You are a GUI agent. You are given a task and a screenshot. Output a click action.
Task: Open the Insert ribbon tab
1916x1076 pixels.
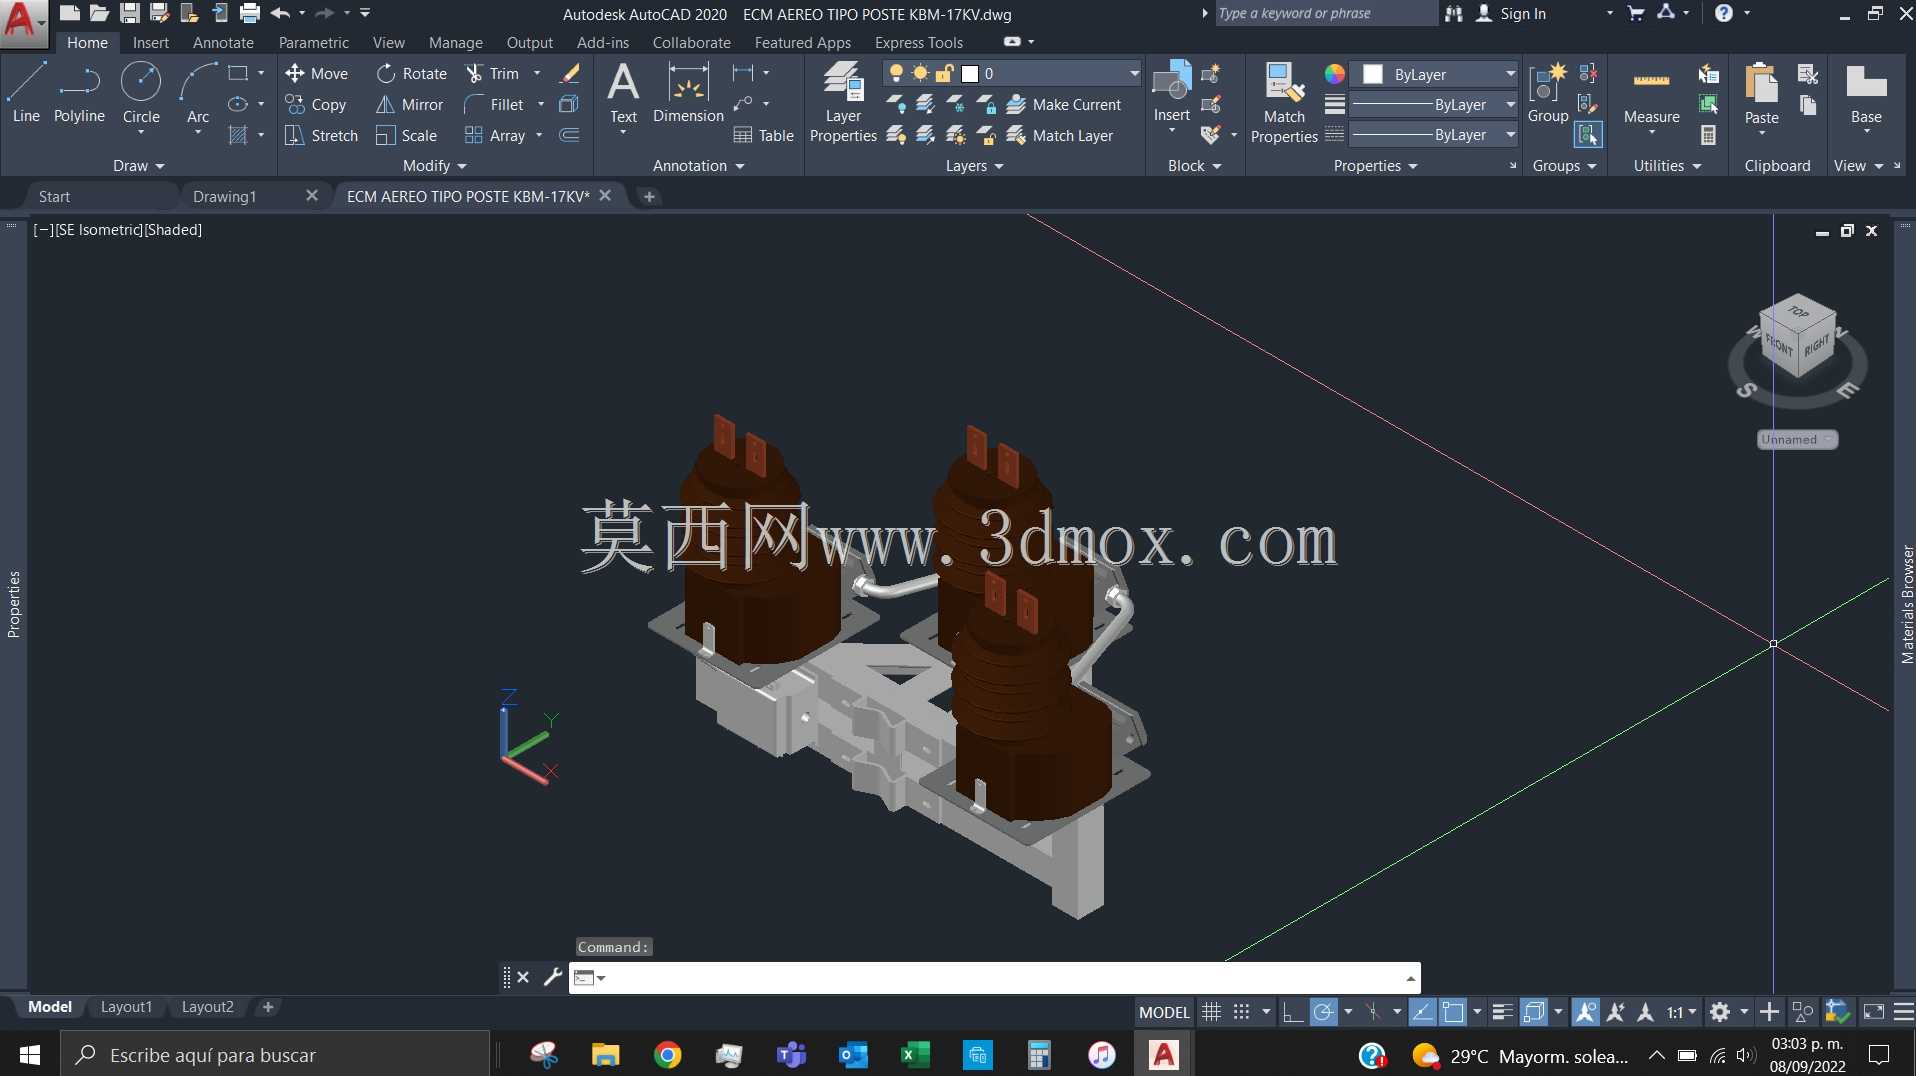151,43
